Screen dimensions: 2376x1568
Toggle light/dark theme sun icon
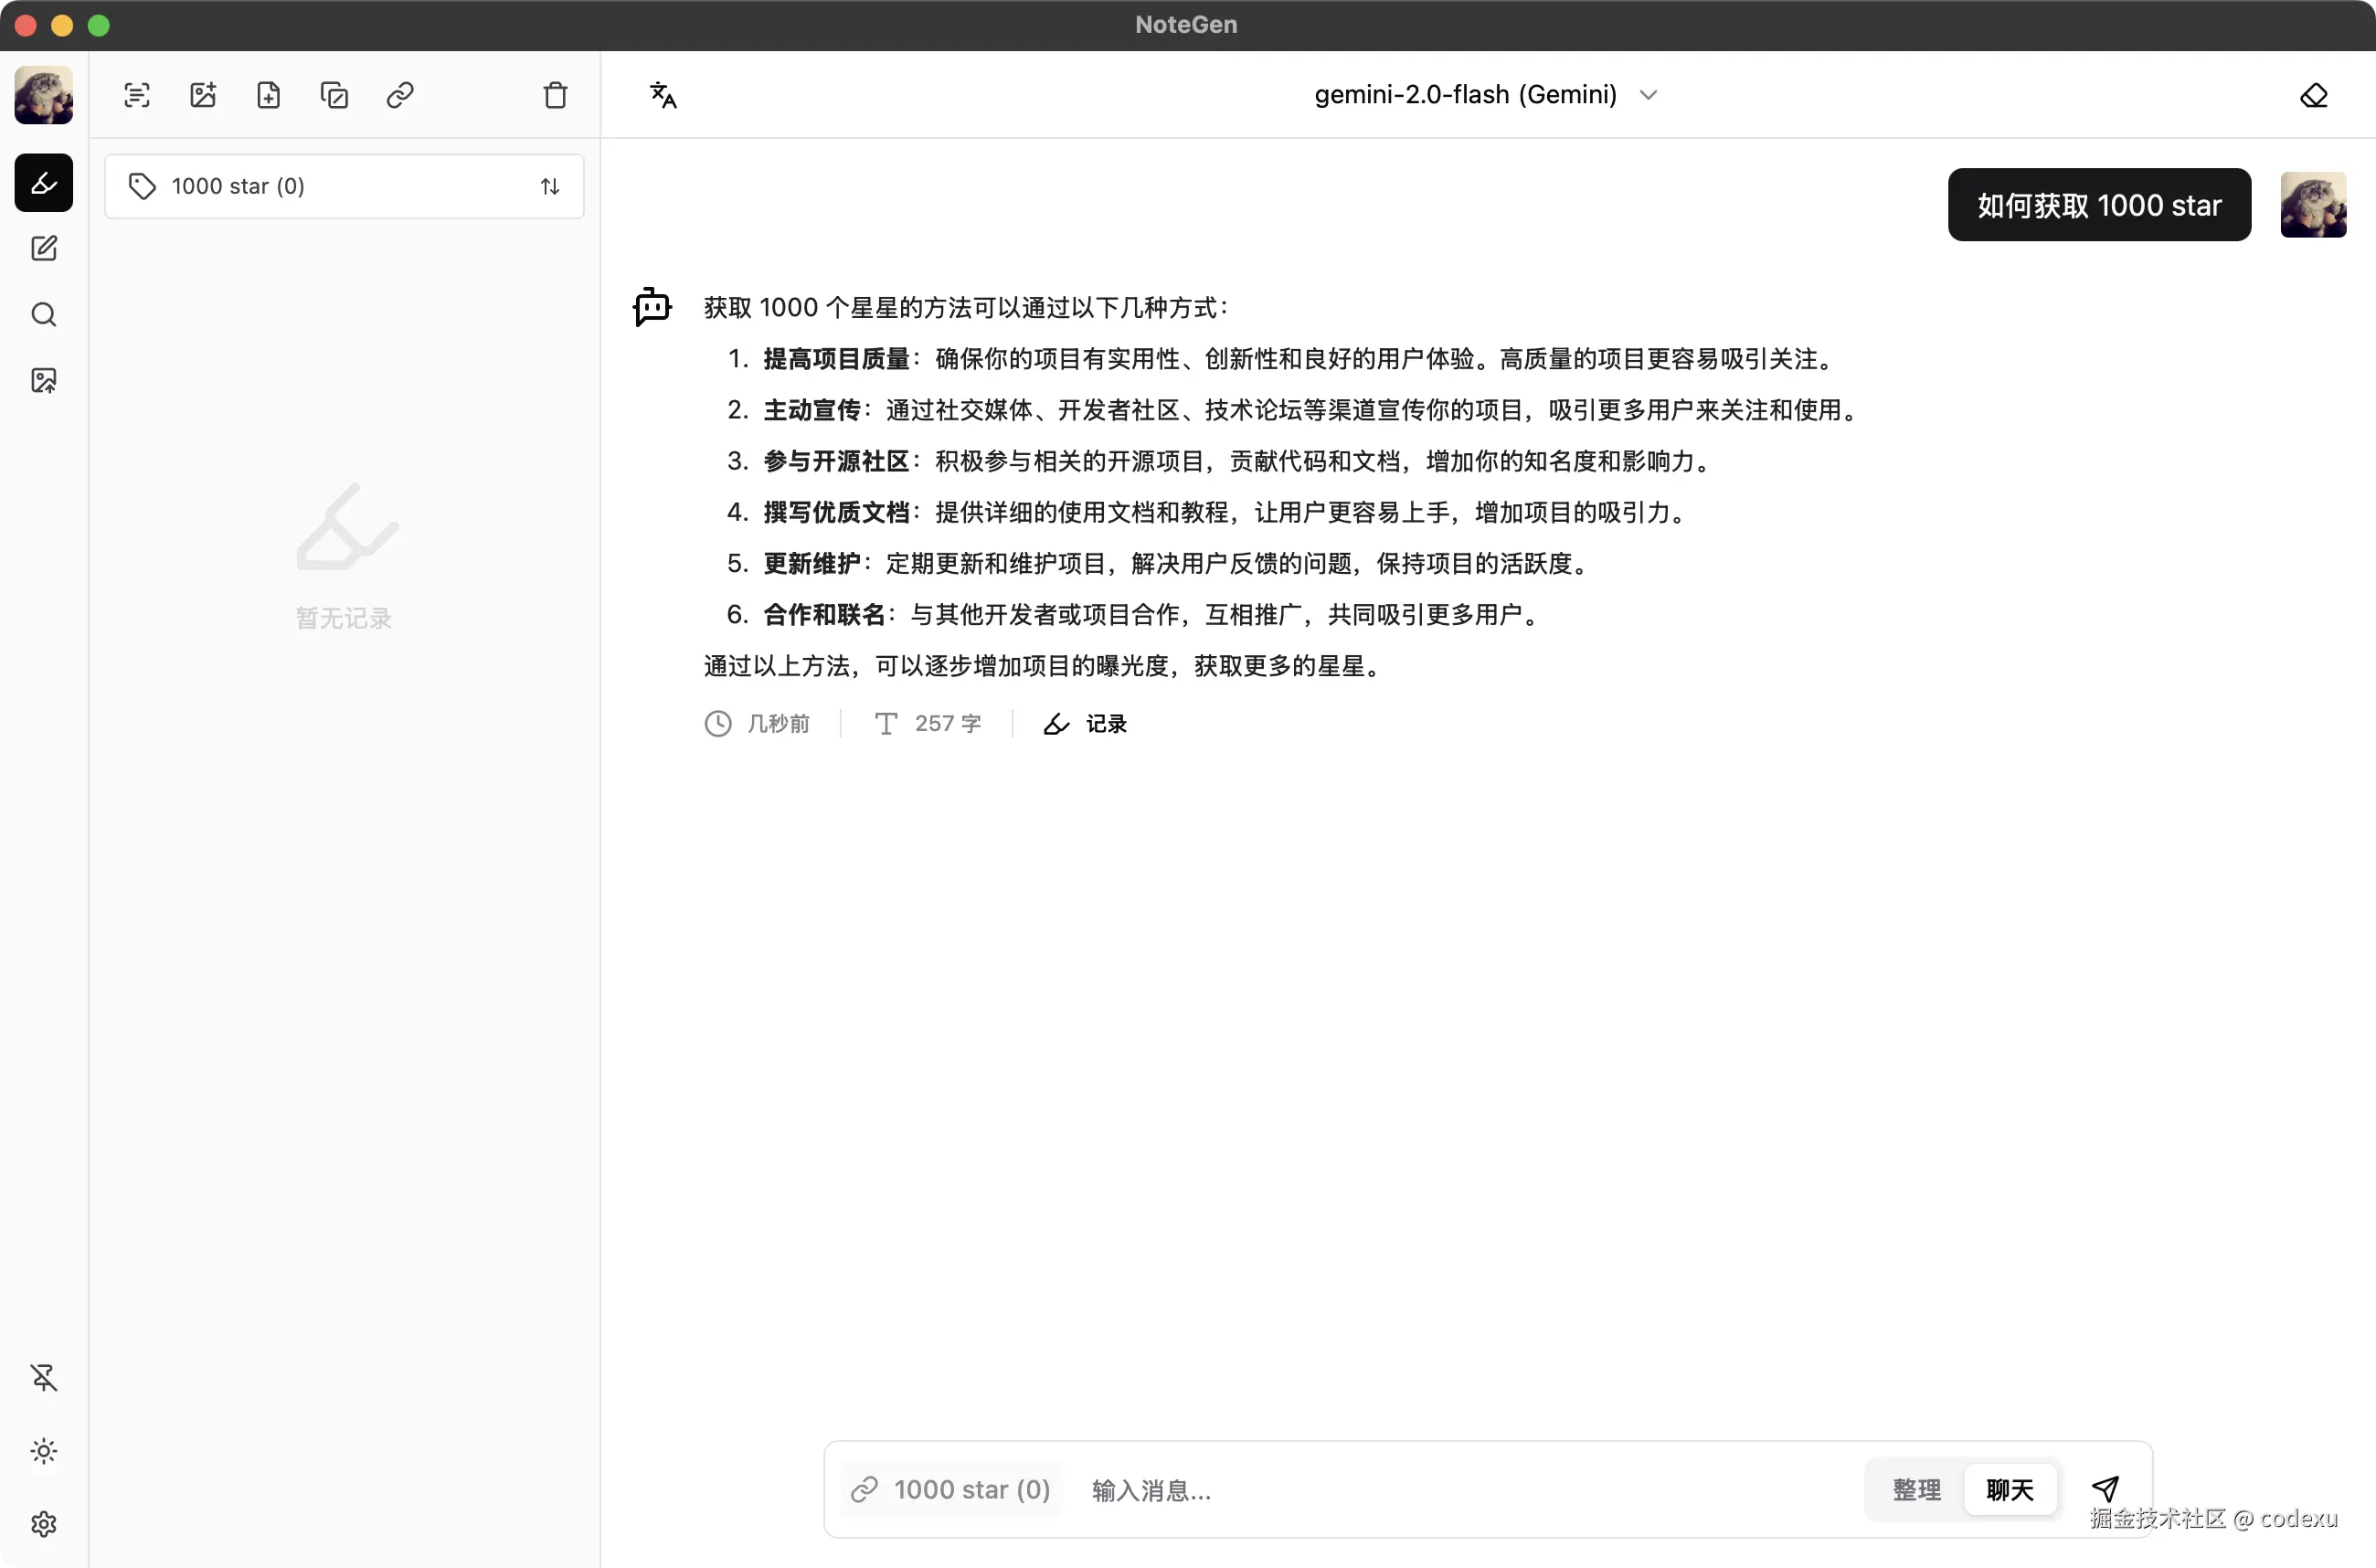[x=44, y=1451]
